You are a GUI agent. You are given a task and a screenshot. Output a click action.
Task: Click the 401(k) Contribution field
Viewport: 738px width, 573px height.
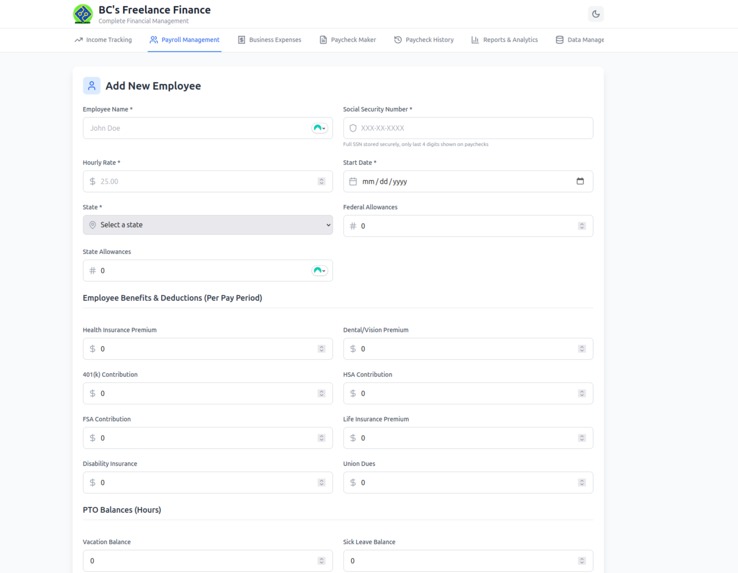208,394
